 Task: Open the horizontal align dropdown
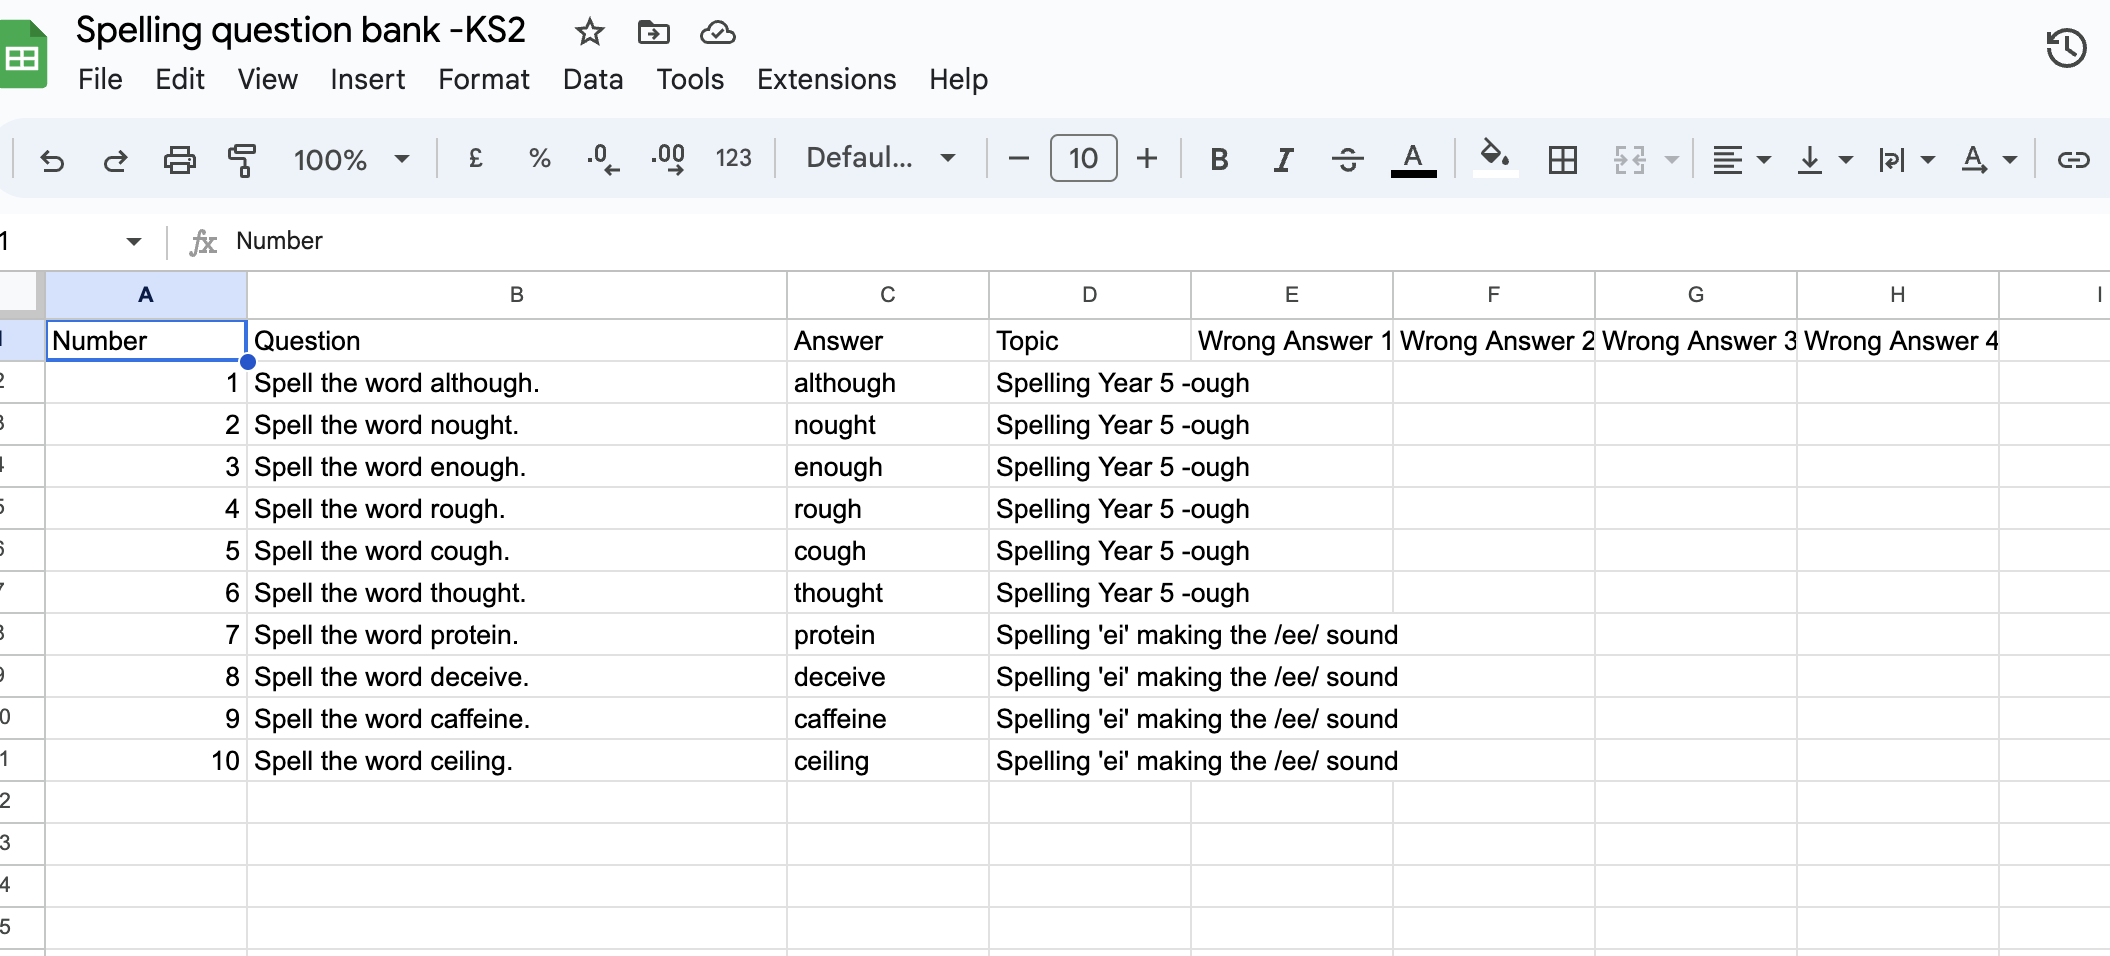pos(1740,160)
